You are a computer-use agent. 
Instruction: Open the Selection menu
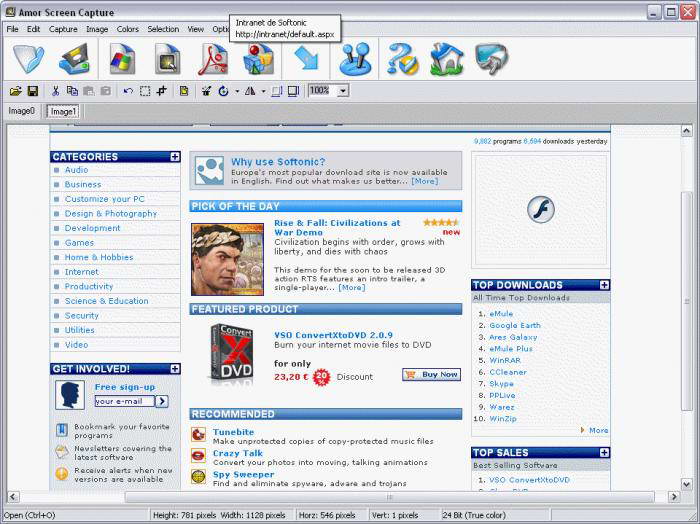[x=163, y=29]
